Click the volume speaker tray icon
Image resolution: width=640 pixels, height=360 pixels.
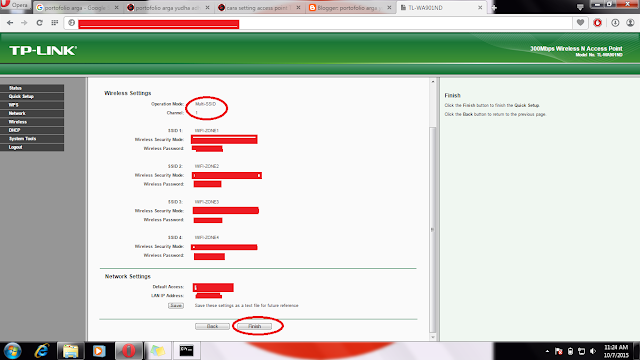[x=593, y=351]
